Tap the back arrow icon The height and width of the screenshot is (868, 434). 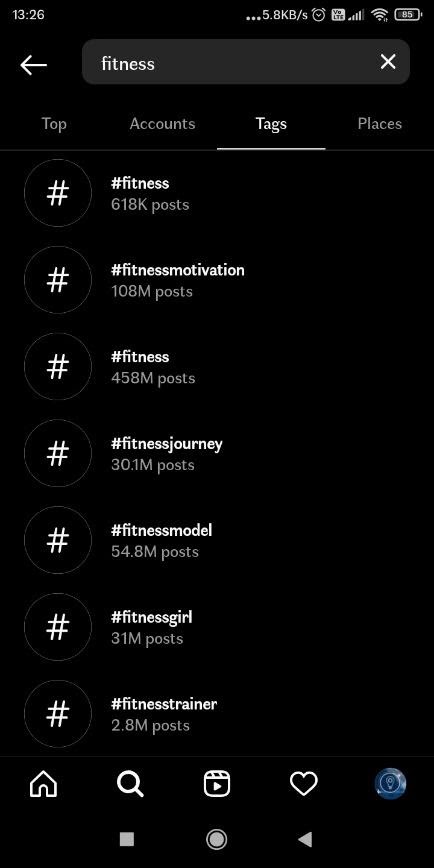(x=33, y=65)
